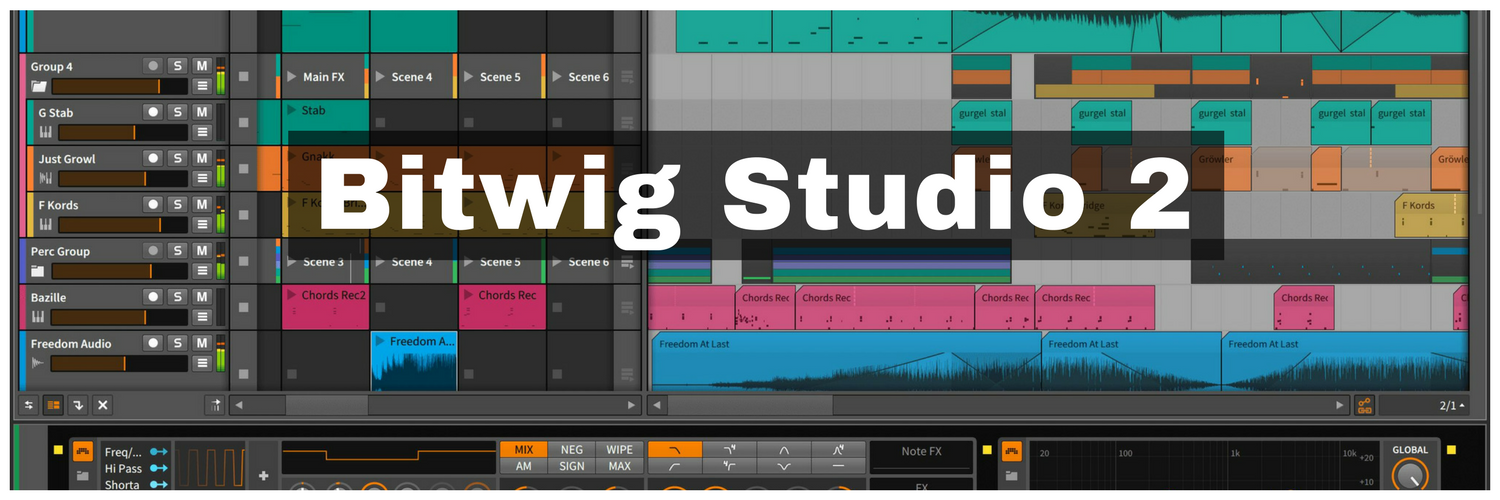The image size is (1500, 500).
Task: Select the WIPE mode button
Action: click(619, 450)
